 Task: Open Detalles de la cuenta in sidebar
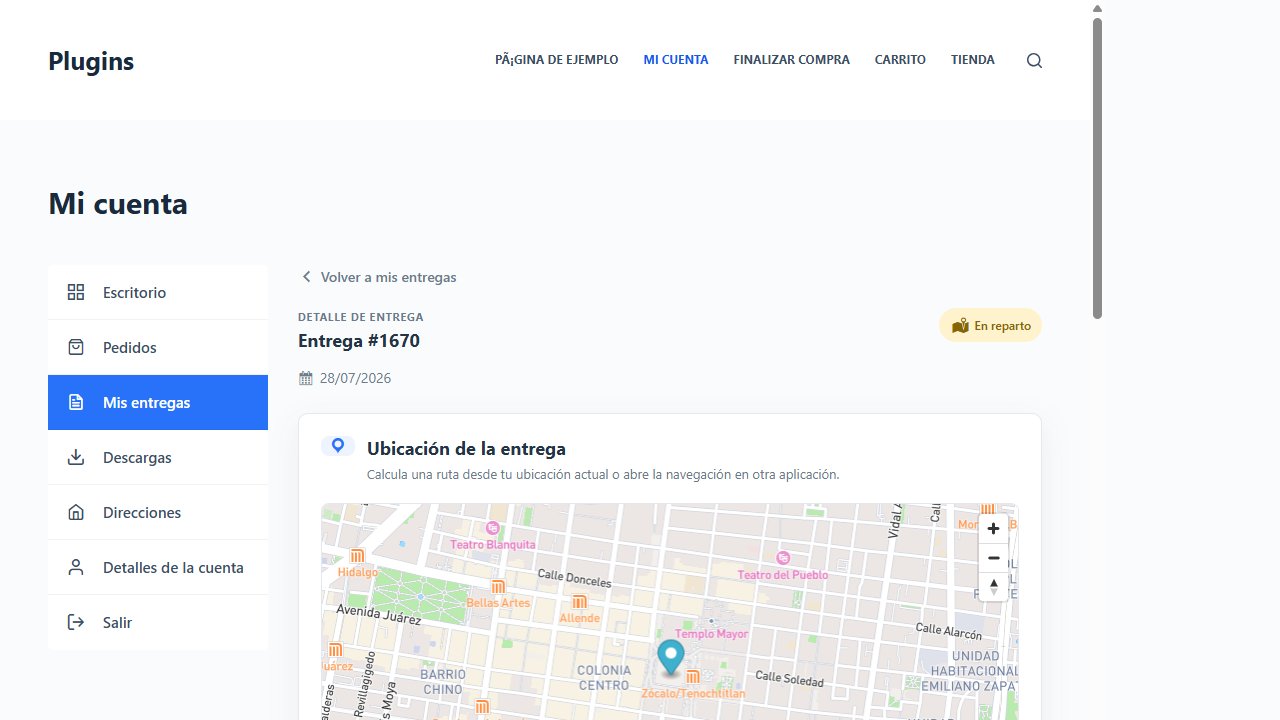158,567
